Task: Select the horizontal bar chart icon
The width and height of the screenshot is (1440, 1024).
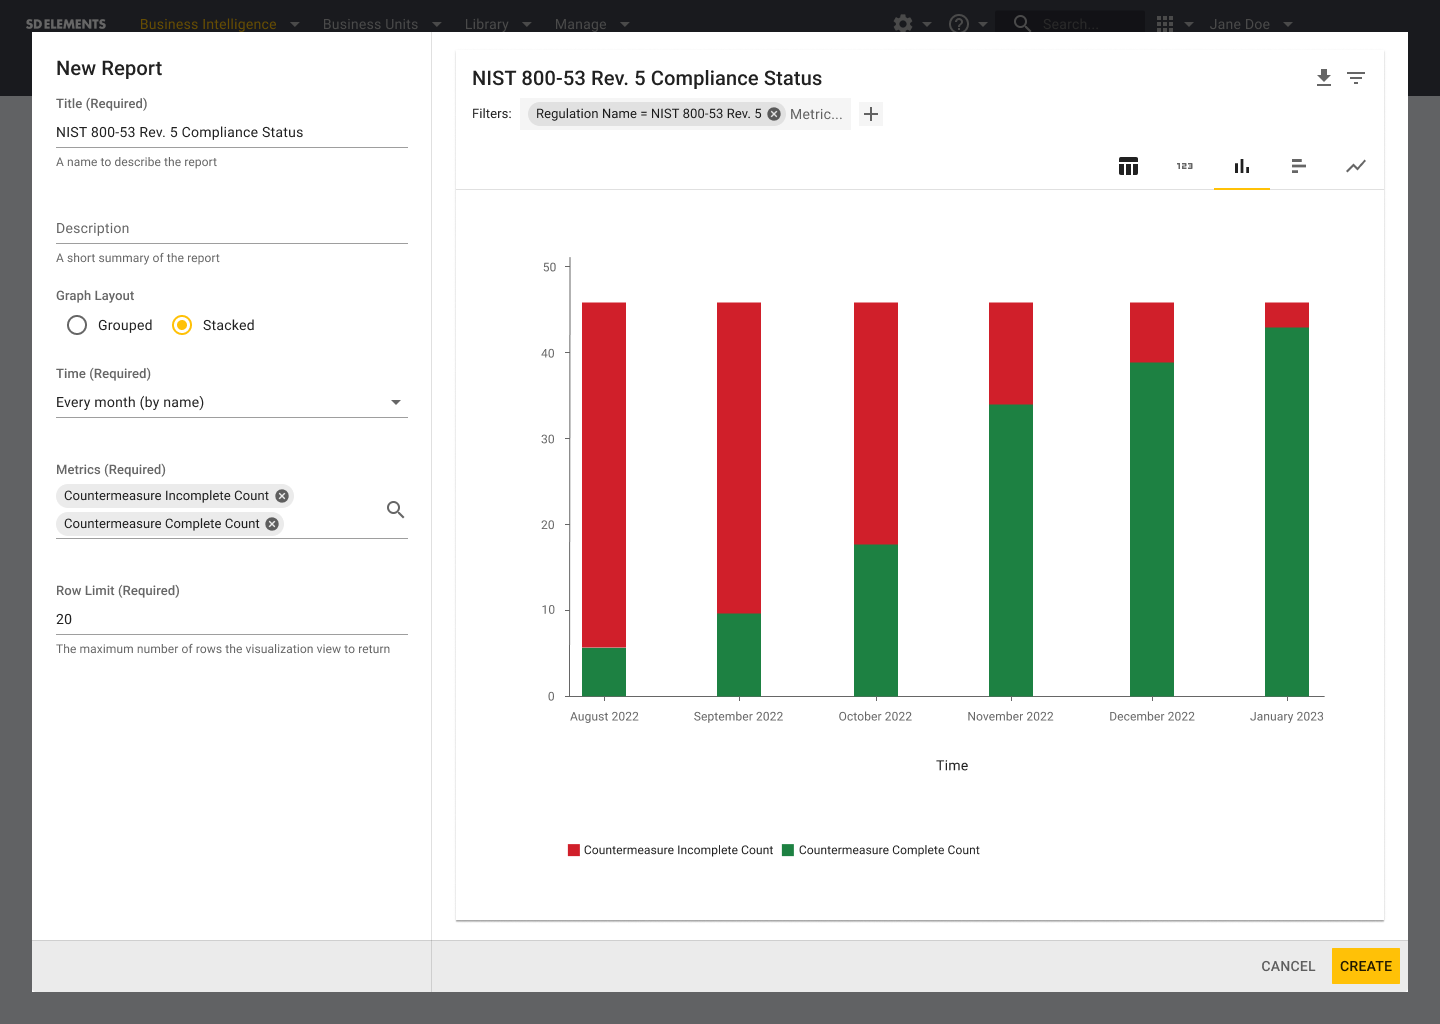Action: (x=1298, y=166)
